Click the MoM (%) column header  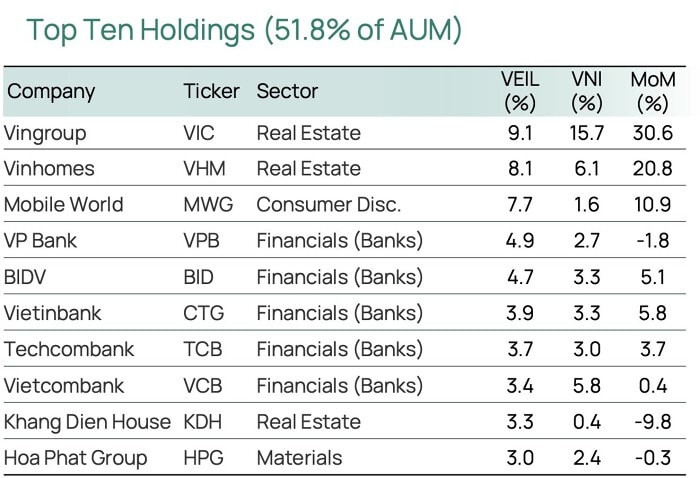[x=652, y=91]
